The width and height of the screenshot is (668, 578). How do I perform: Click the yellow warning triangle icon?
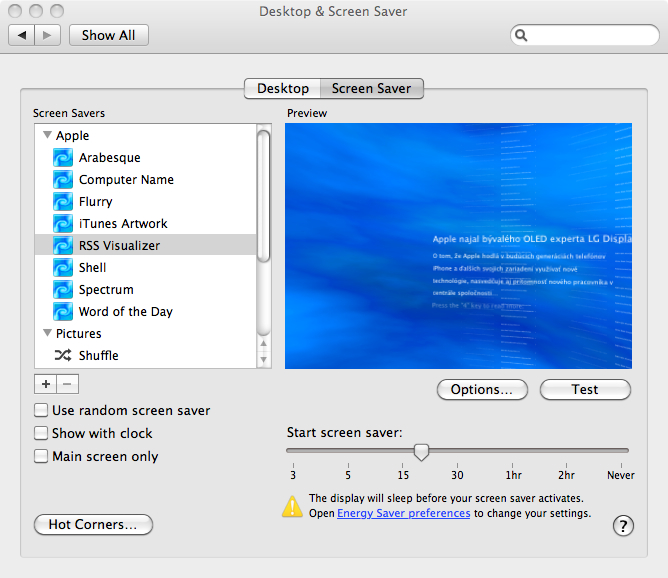tap(292, 506)
